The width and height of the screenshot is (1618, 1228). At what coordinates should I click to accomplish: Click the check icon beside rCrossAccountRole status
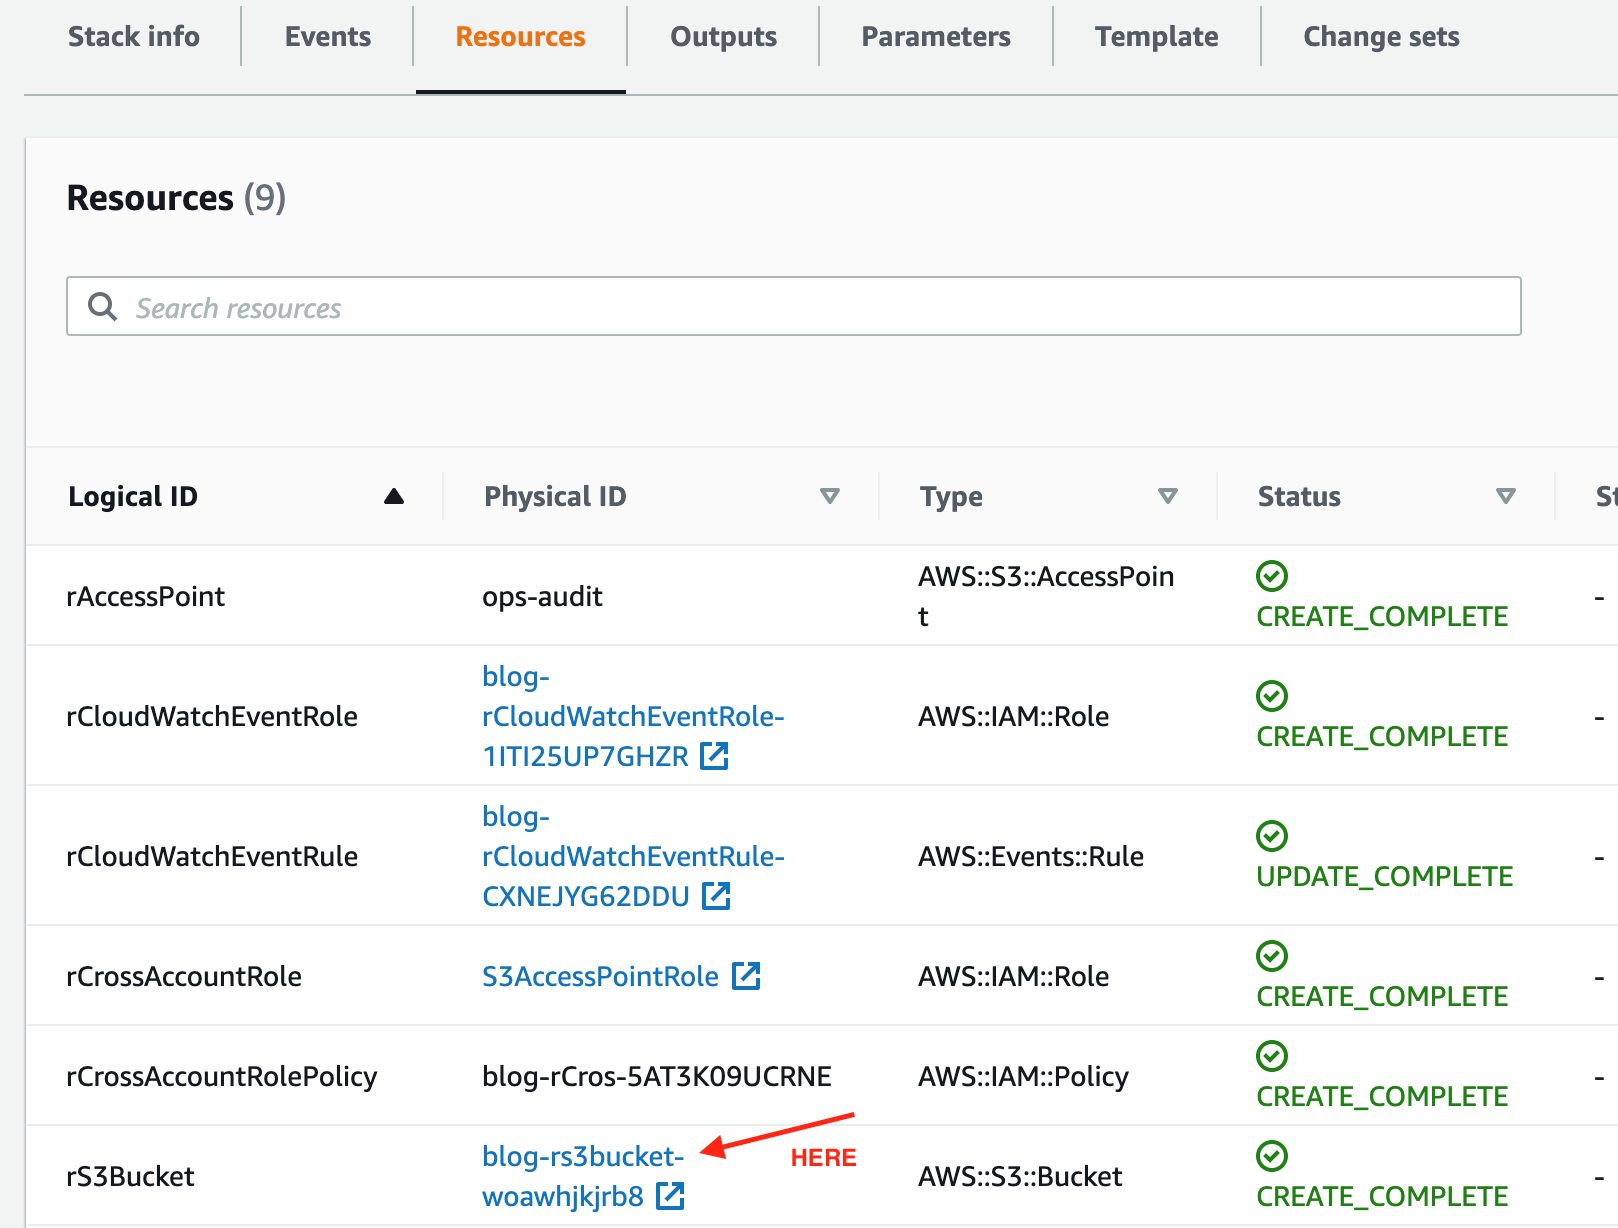pos(1271,956)
